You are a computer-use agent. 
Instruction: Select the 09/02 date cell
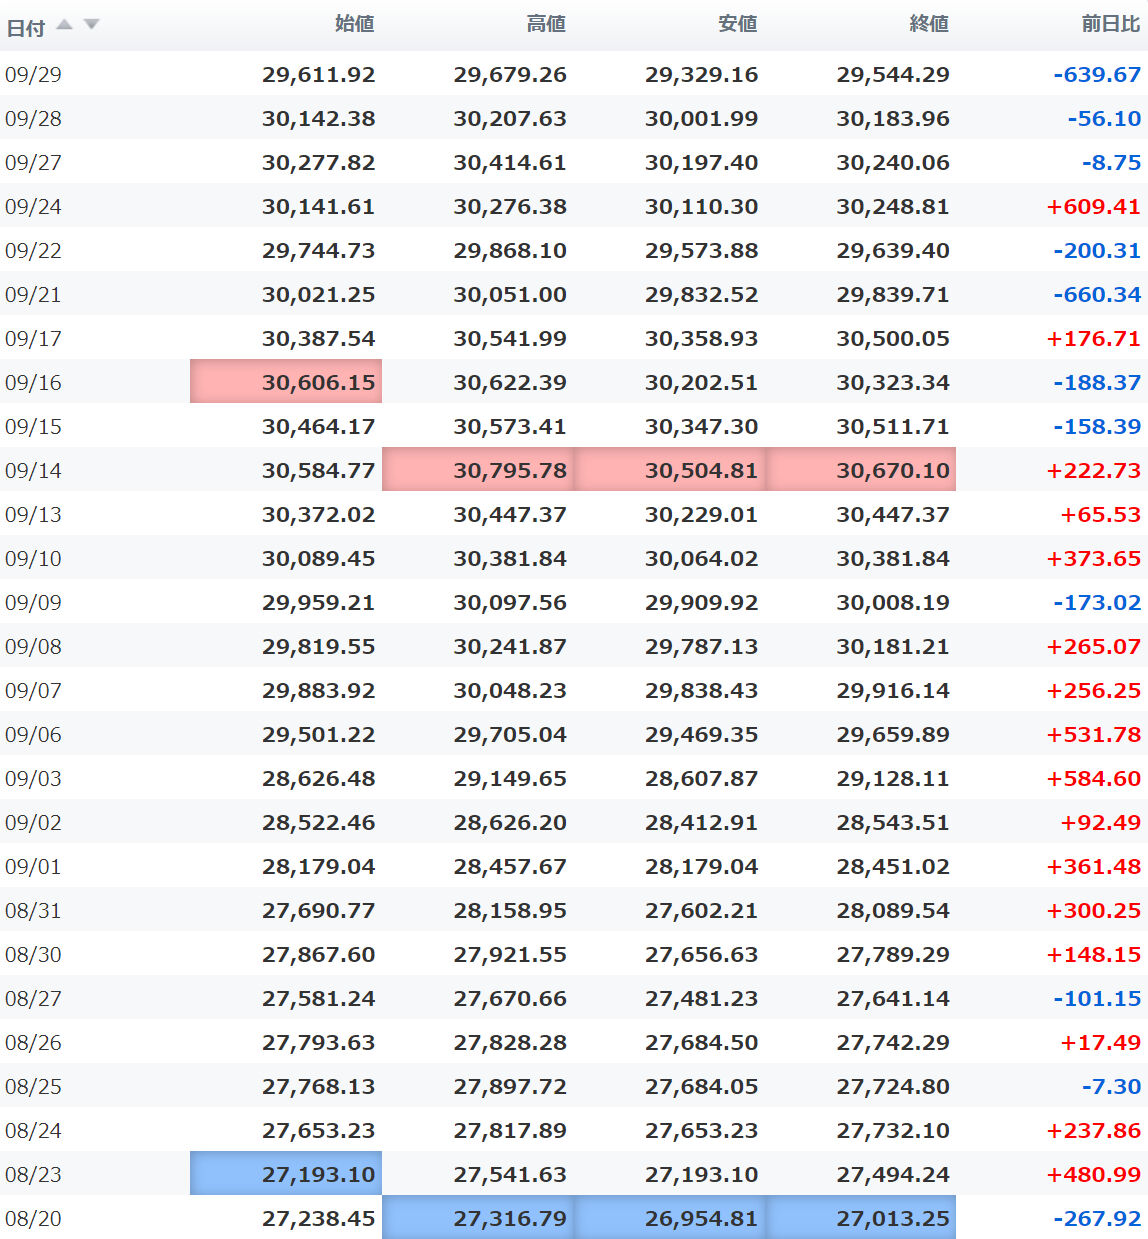pos(33,822)
